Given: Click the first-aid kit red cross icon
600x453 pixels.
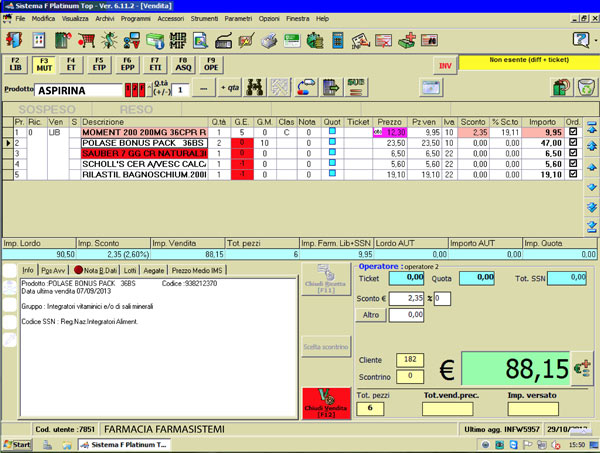Looking at the screenshot, I should [x=407, y=40].
